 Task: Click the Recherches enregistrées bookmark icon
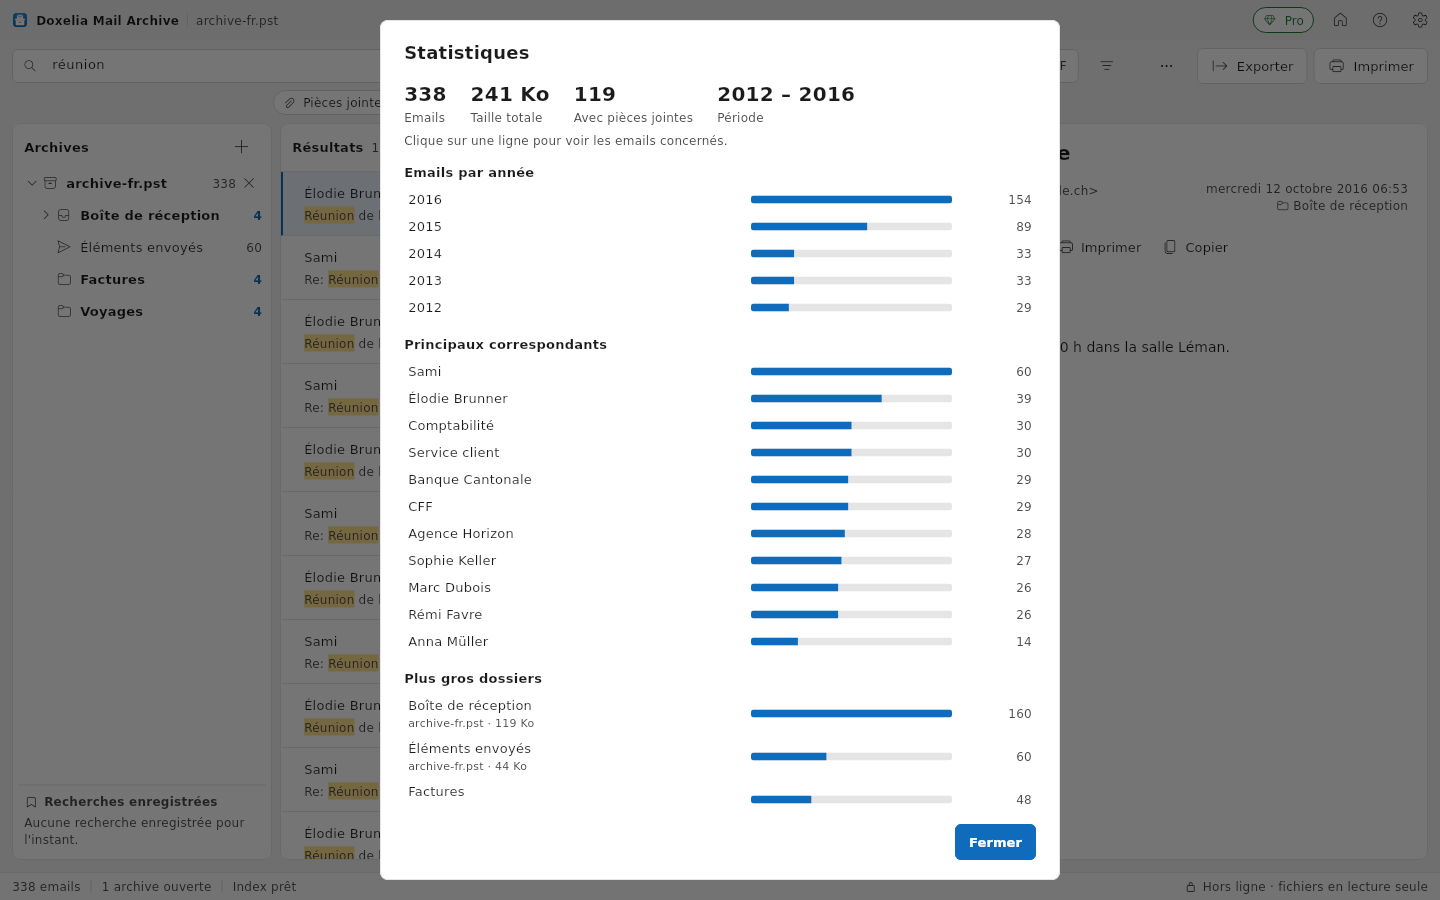click(x=31, y=802)
